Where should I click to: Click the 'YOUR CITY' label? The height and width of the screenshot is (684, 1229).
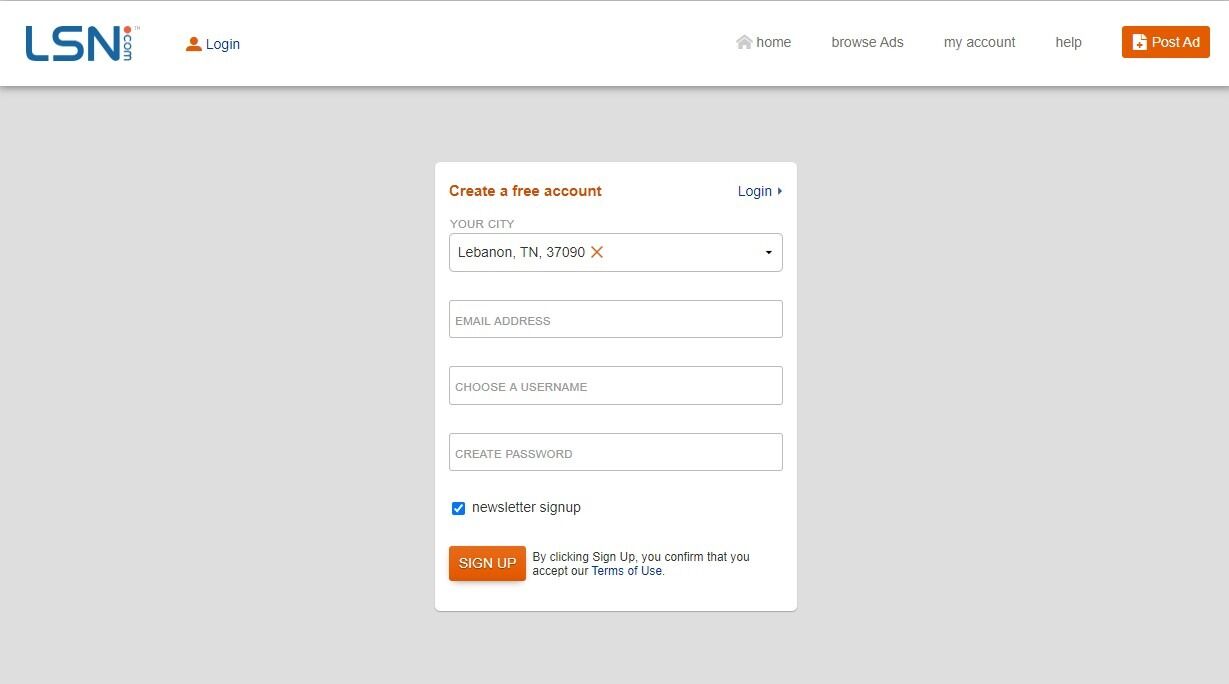point(482,224)
